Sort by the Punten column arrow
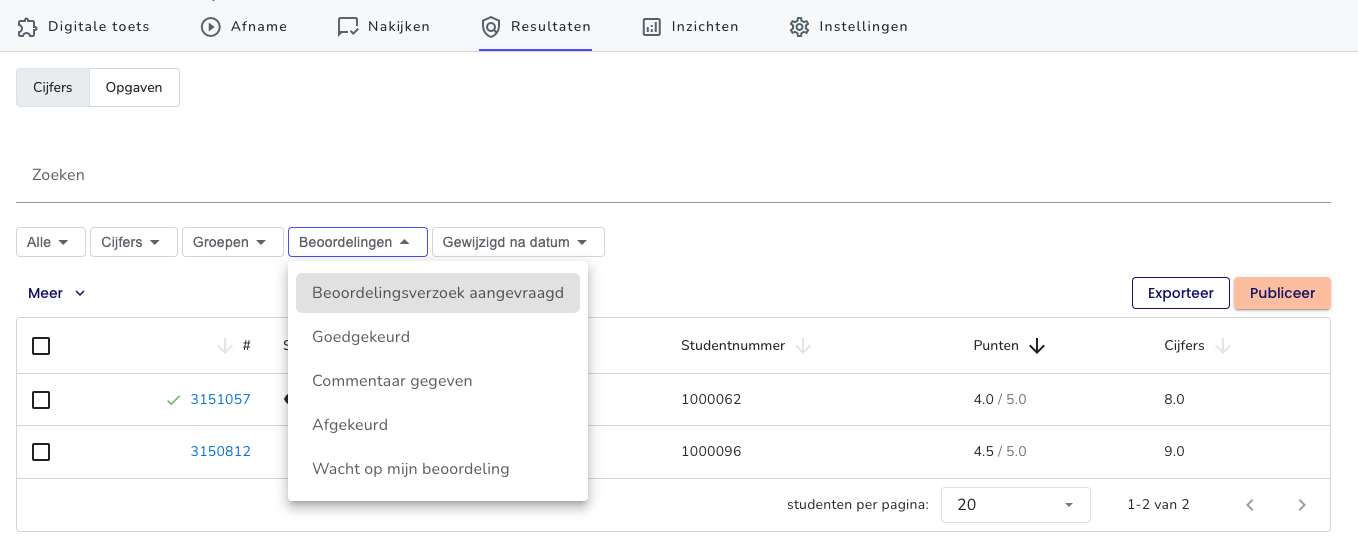This screenshot has height=559, width=1358. coord(1037,346)
